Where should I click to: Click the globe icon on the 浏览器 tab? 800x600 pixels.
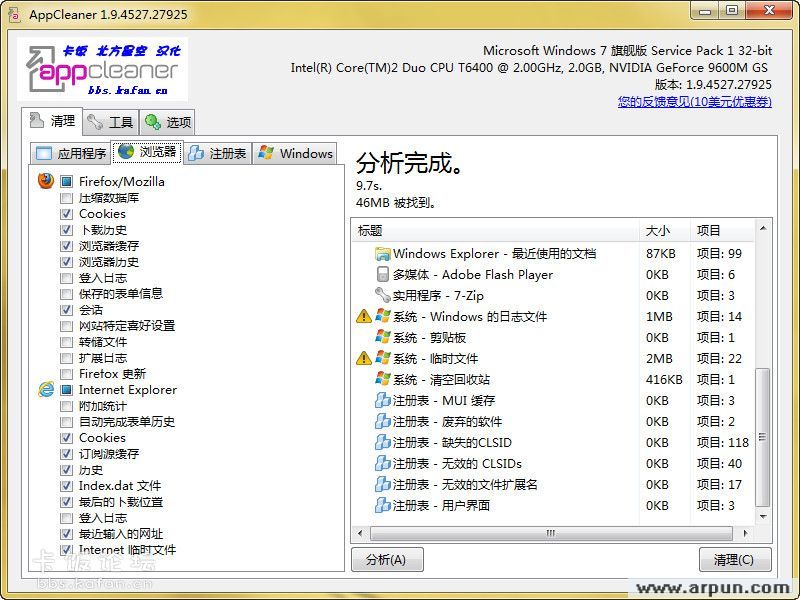coord(124,153)
